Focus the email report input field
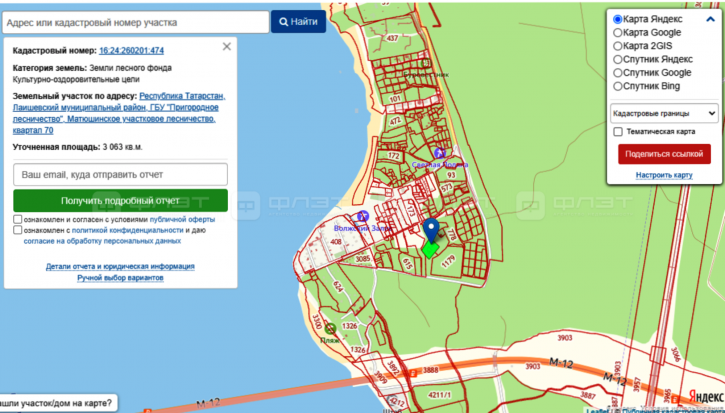This screenshot has height=413, width=725. pos(120,175)
